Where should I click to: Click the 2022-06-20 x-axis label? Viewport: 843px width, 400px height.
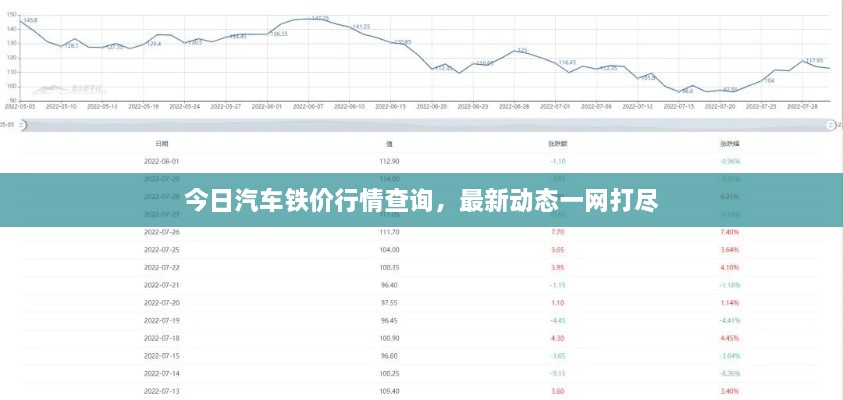(x=432, y=106)
